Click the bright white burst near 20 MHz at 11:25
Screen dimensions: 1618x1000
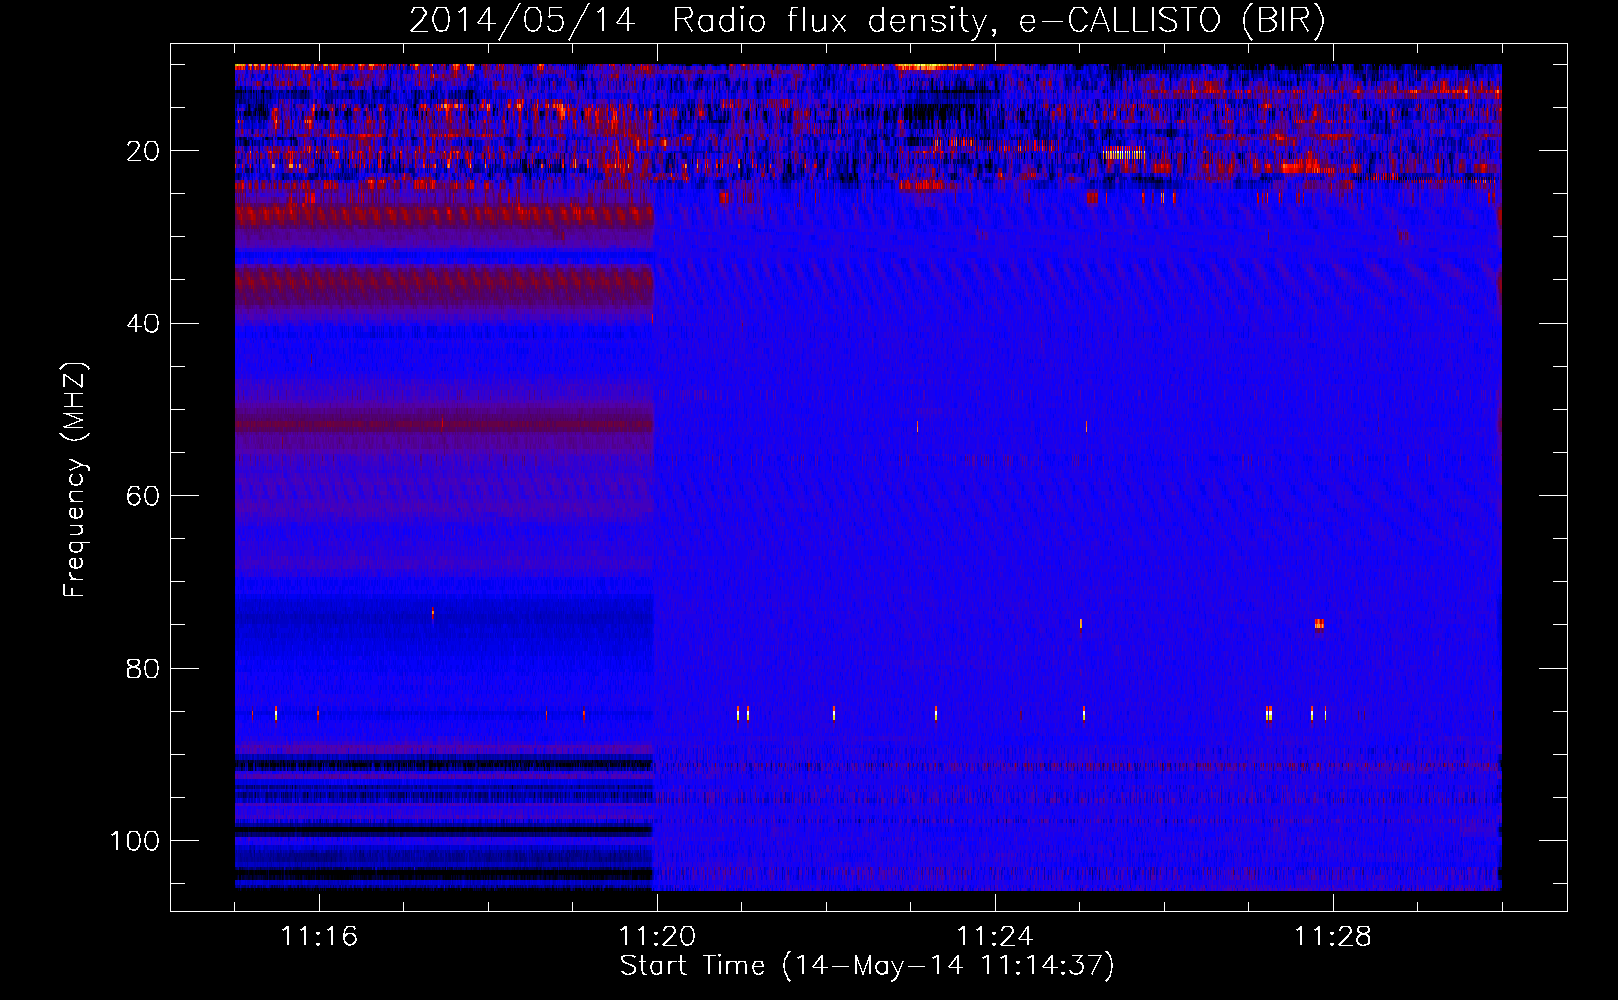(x=1122, y=154)
